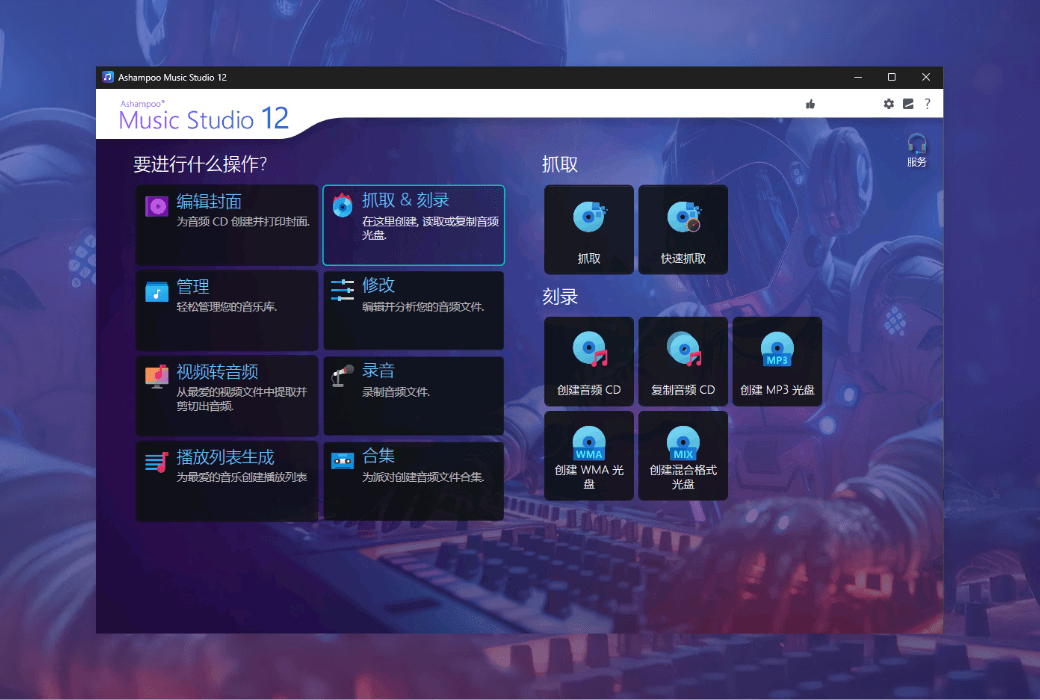Click the 创建 MP3 光盘 button
The width and height of the screenshot is (1040, 700).
pos(777,362)
